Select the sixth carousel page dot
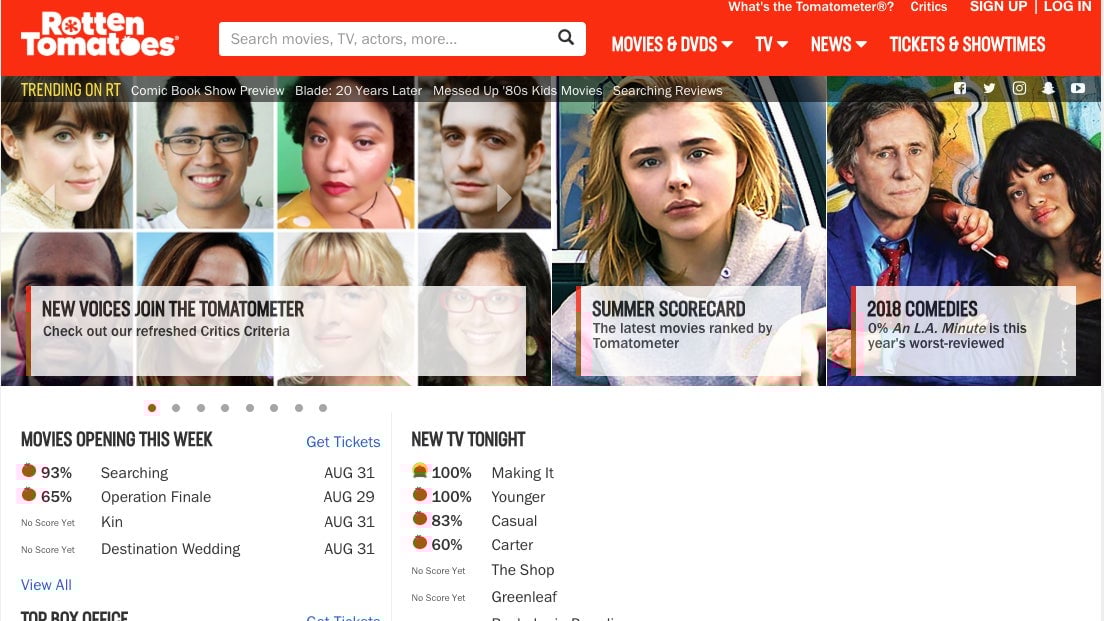 tap(274, 408)
